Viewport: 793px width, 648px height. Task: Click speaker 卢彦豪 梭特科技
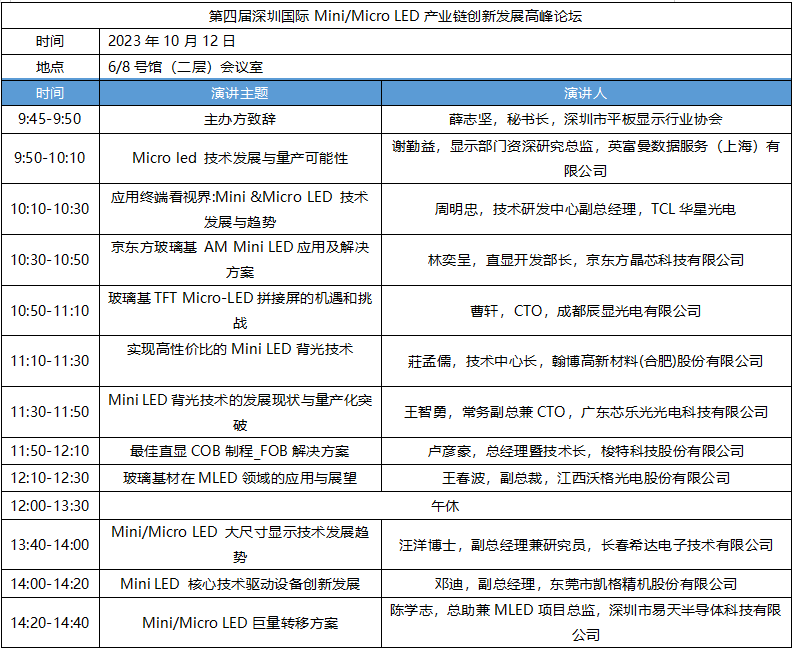pyautogui.click(x=586, y=451)
